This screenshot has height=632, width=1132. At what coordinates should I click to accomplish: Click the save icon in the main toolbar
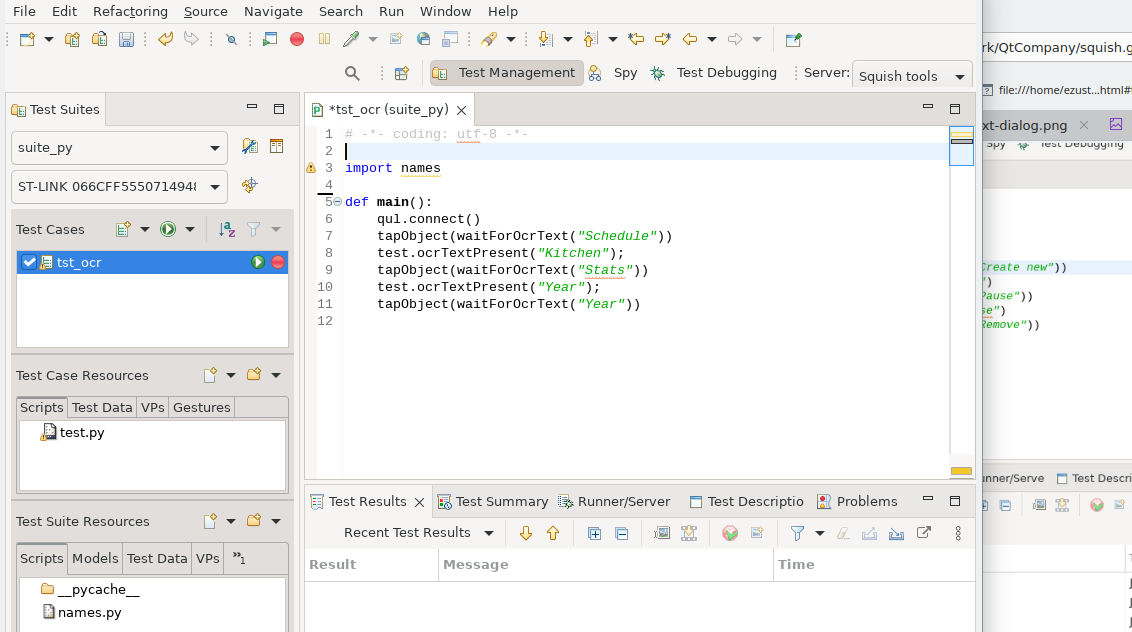point(127,40)
